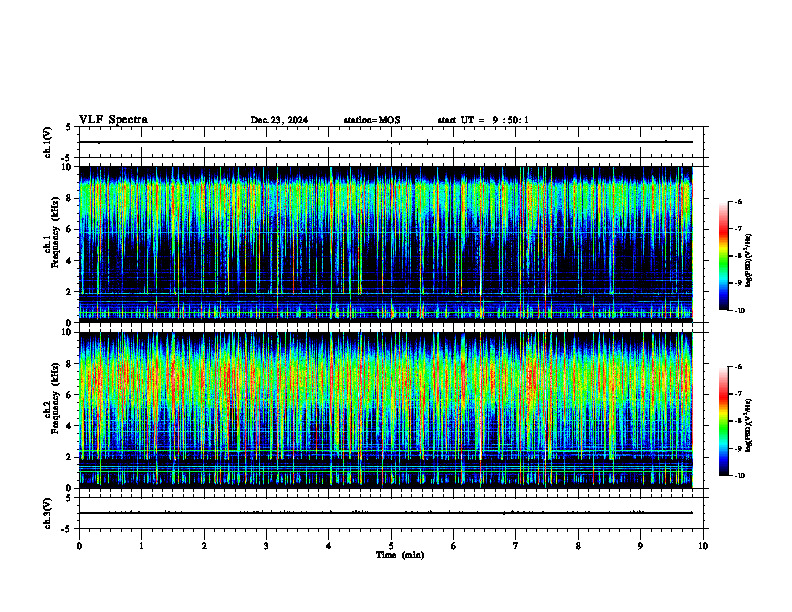Click the 'Time (min)' x-axis label
792x612 pixels.
click(400, 555)
